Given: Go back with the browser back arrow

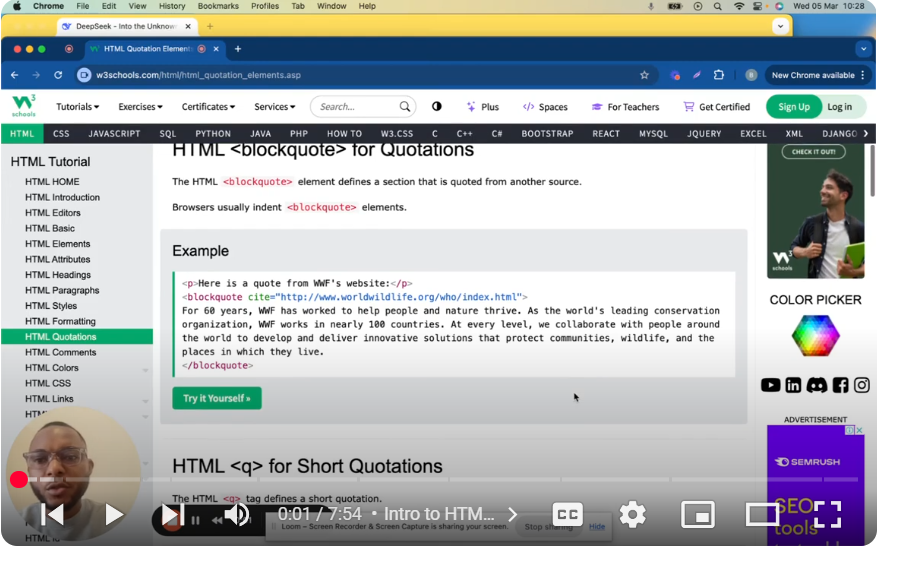Looking at the screenshot, I should tap(15, 75).
